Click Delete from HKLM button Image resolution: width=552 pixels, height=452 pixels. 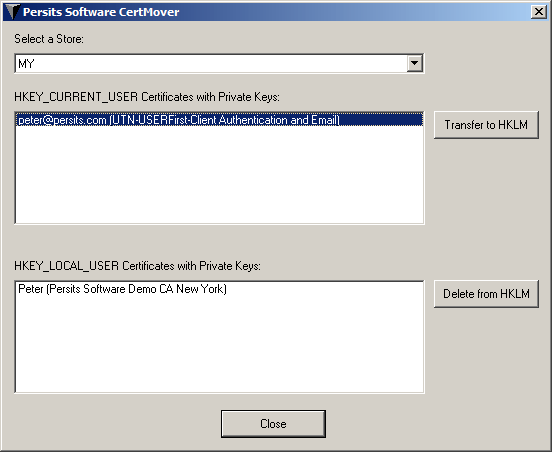tap(486, 294)
